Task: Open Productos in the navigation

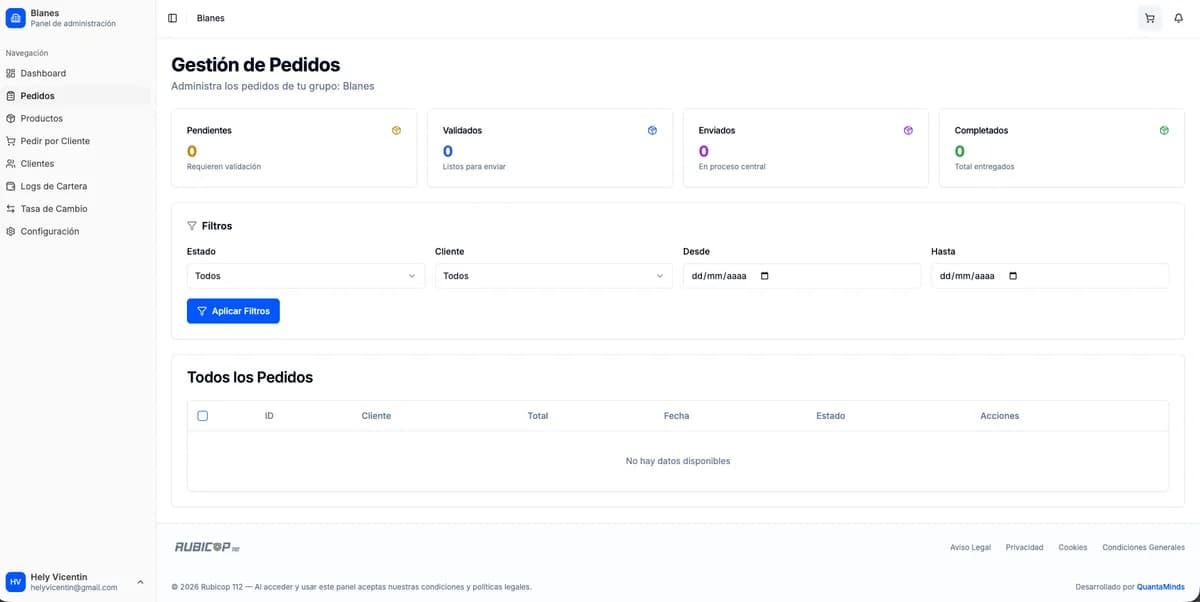Action: pos(41,118)
